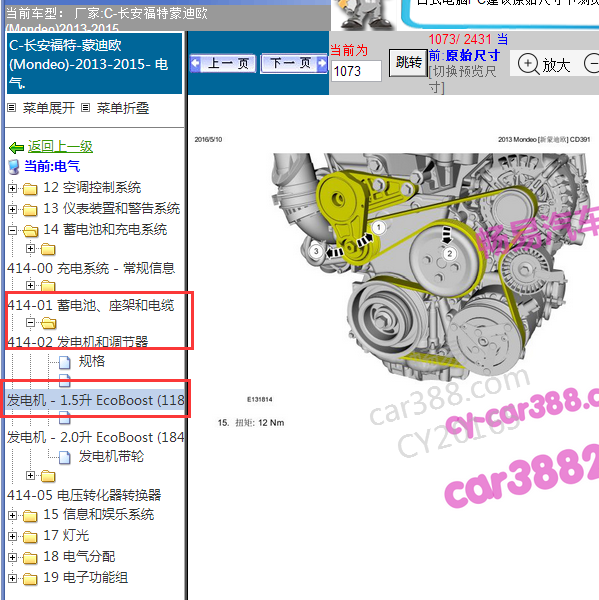Click the 18 电气分配 folder icon

(x=30, y=558)
